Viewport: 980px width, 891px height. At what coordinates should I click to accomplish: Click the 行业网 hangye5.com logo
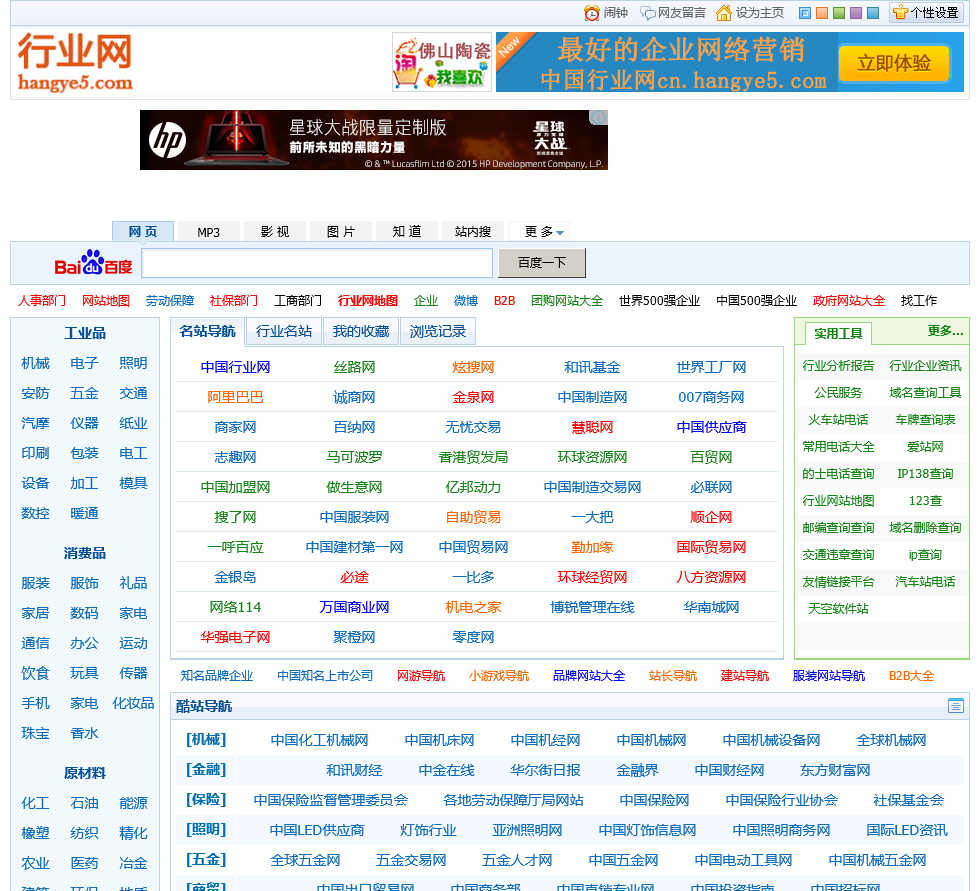75,62
